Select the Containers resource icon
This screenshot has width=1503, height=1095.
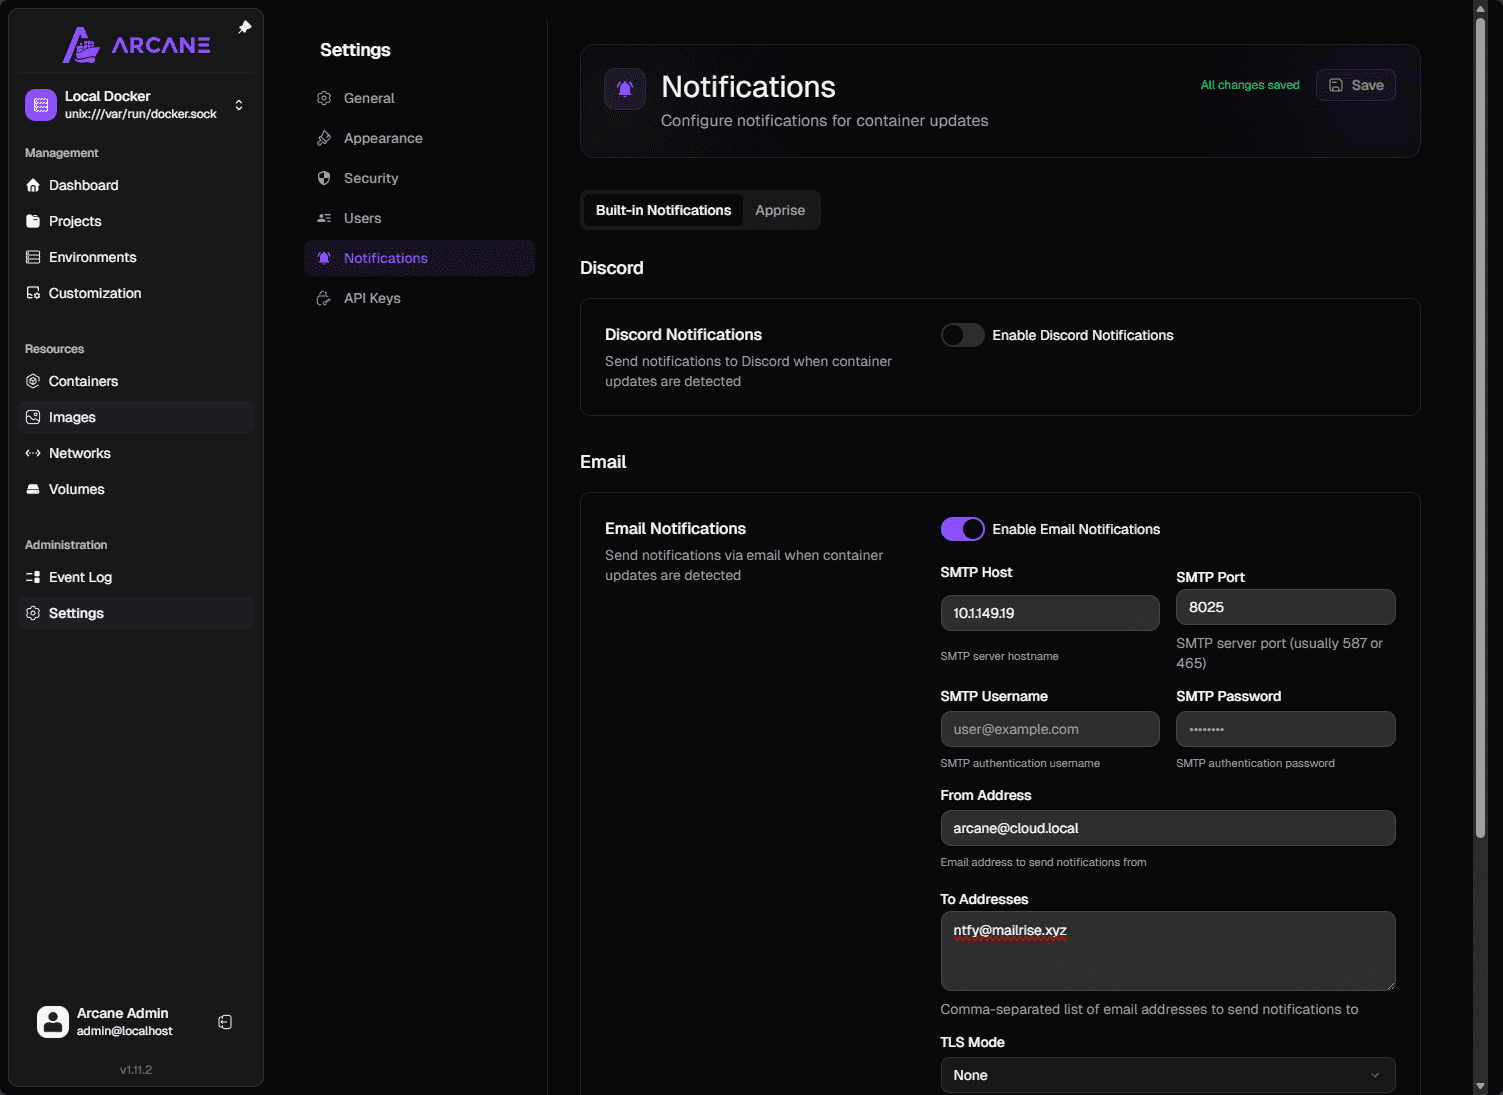[33, 381]
